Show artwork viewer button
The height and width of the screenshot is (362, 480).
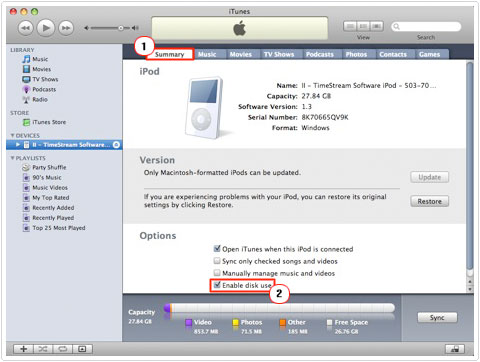point(82,349)
